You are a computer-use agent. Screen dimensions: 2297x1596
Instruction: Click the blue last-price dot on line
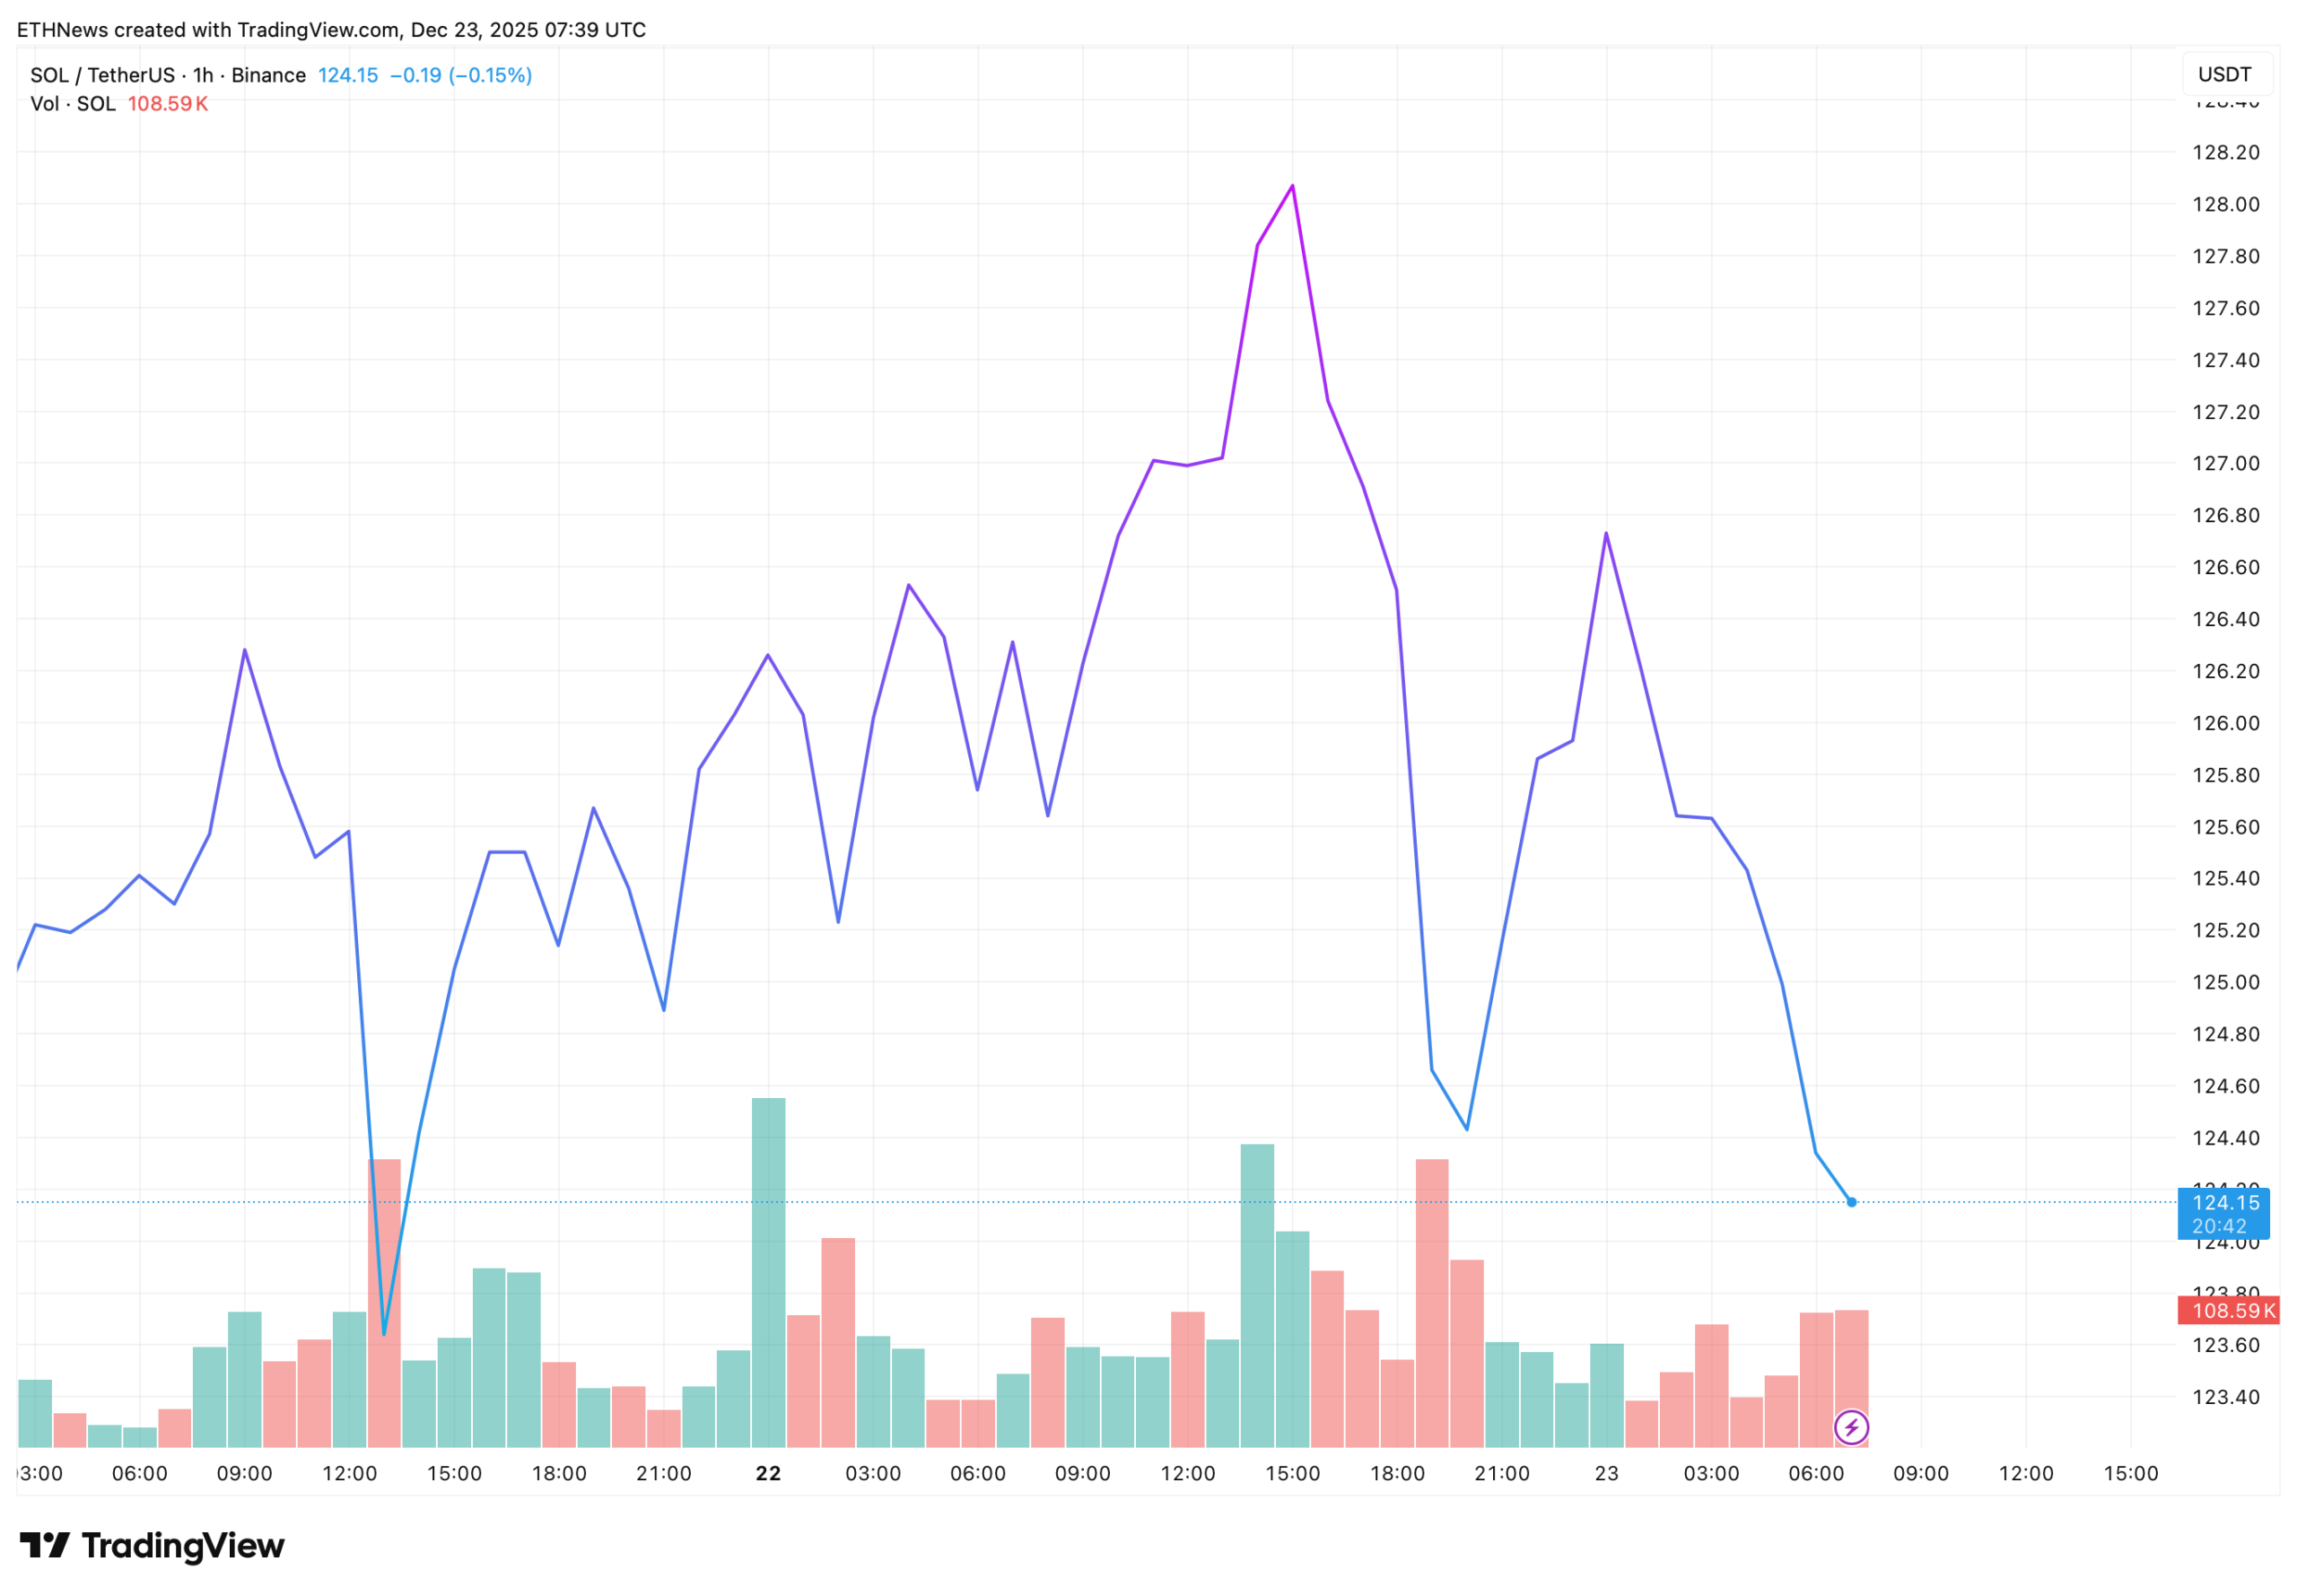(x=1851, y=1202)
